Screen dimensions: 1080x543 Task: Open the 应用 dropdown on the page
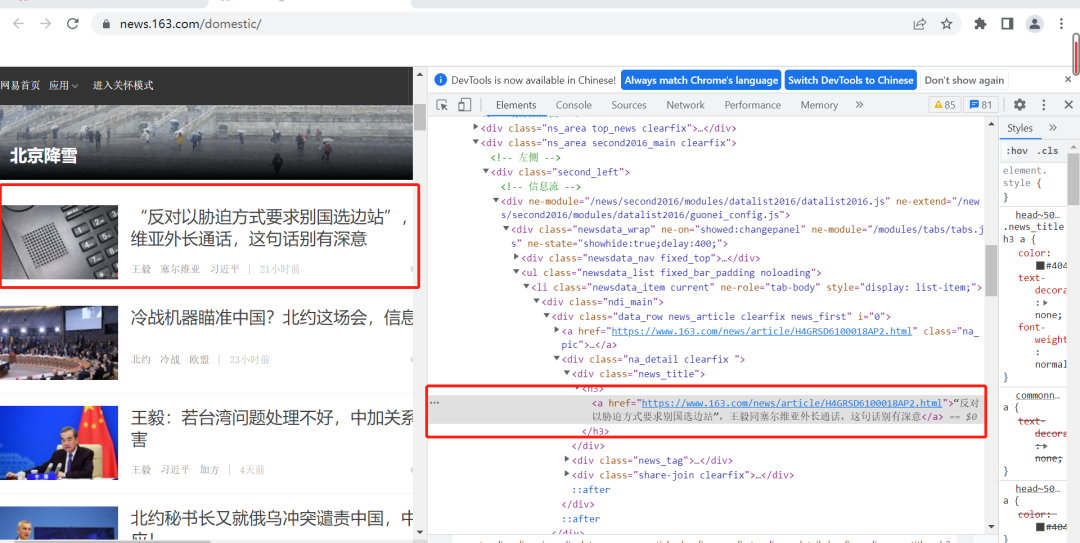63,85
